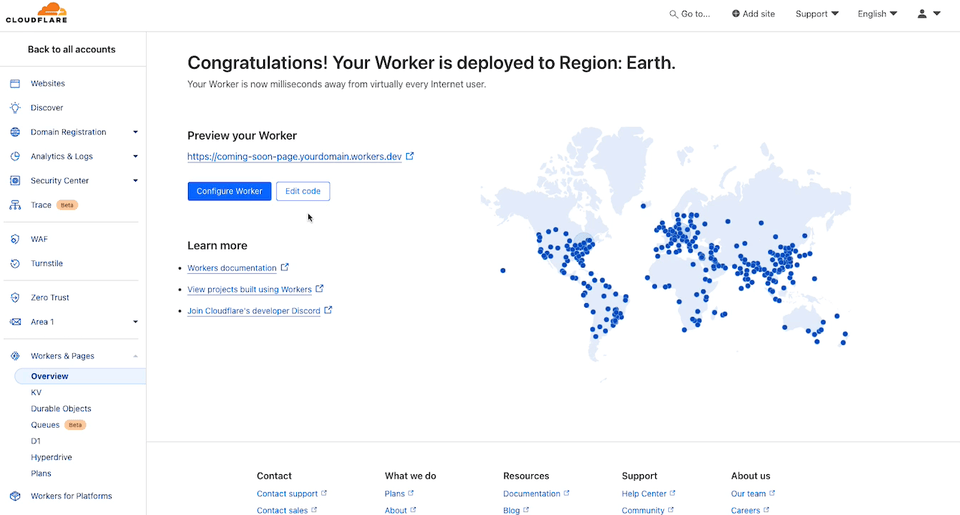
Task: Expand the Security Center submenu arrow
Action: (x=135, y=181)
